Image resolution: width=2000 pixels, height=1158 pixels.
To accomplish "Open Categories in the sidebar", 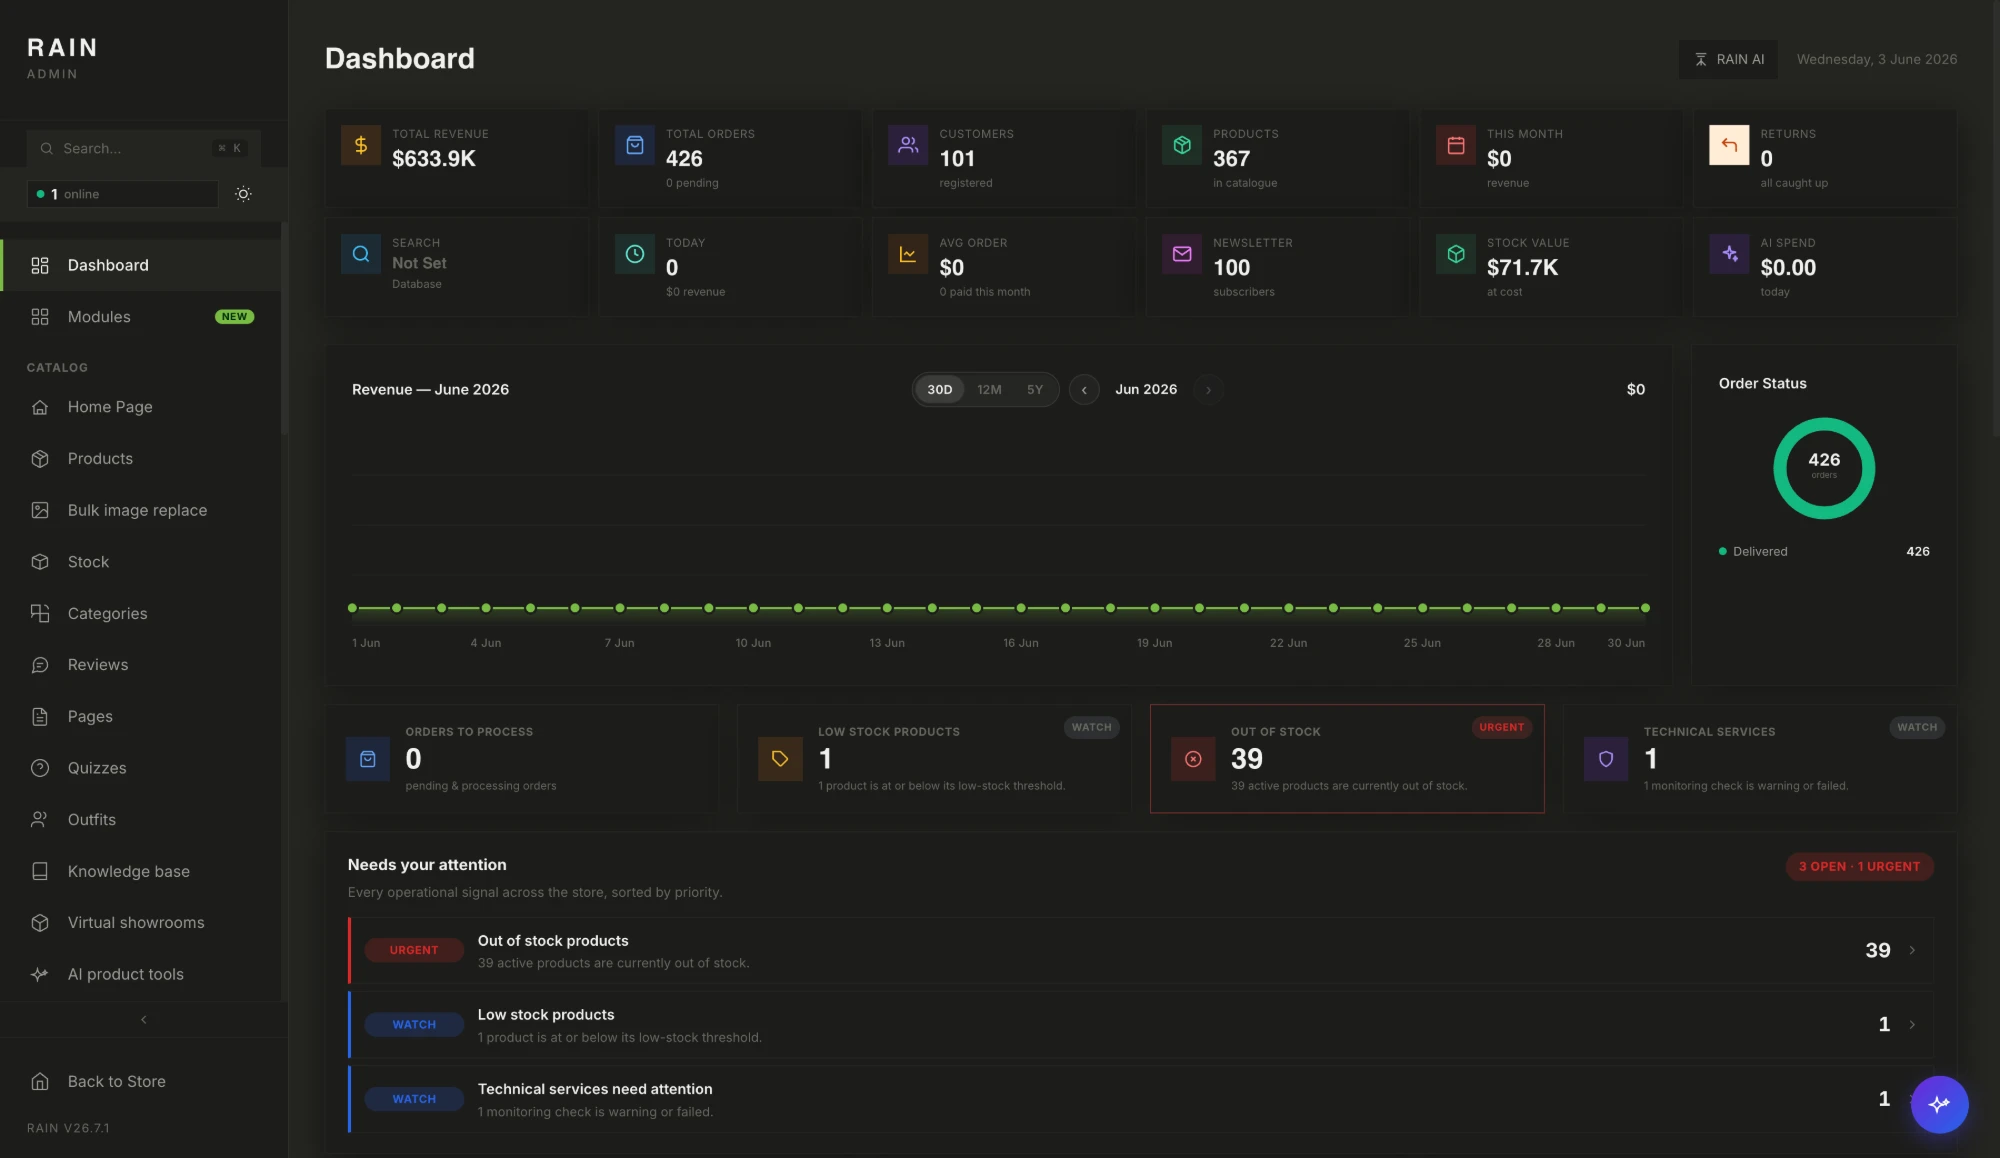I will click(x=141, y=614).
